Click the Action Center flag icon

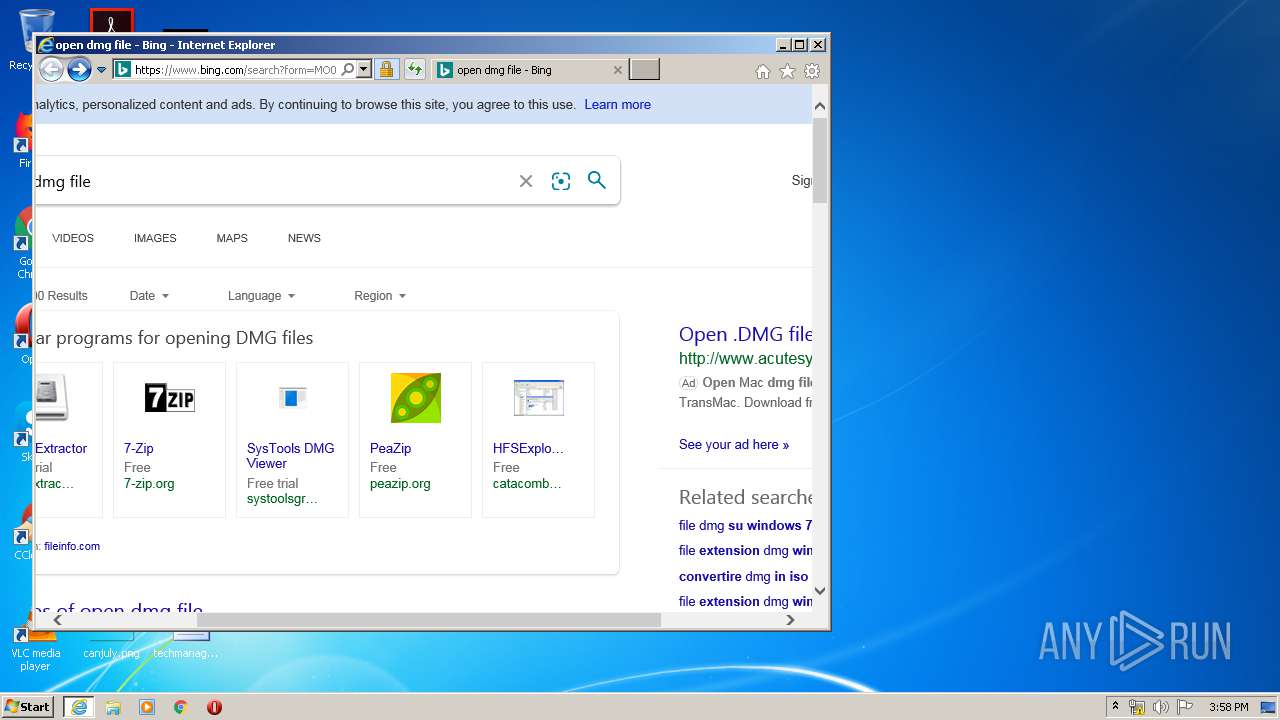coord(1185,707)
